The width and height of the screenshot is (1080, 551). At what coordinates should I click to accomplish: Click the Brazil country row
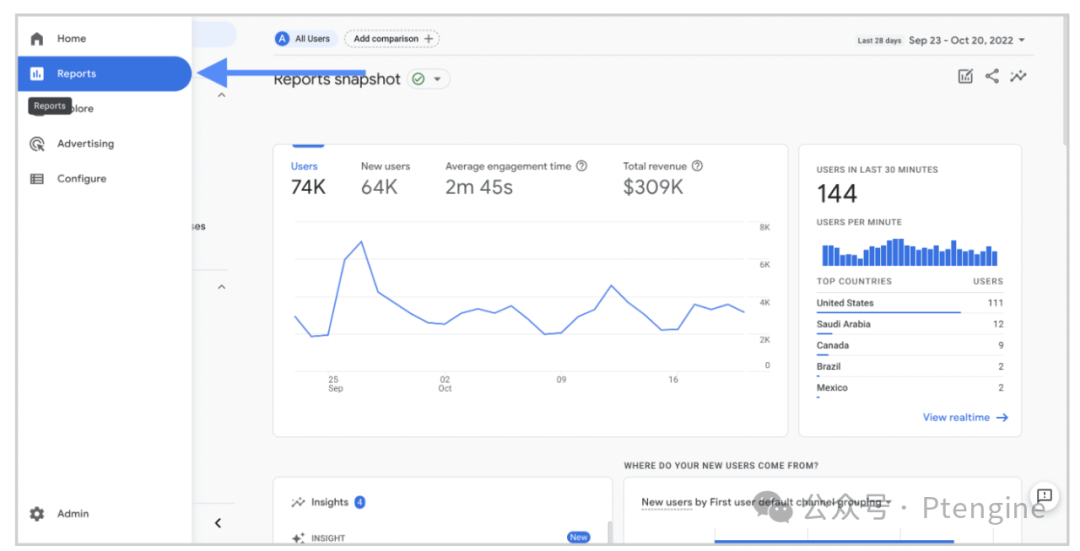click(x=910, y=367)
